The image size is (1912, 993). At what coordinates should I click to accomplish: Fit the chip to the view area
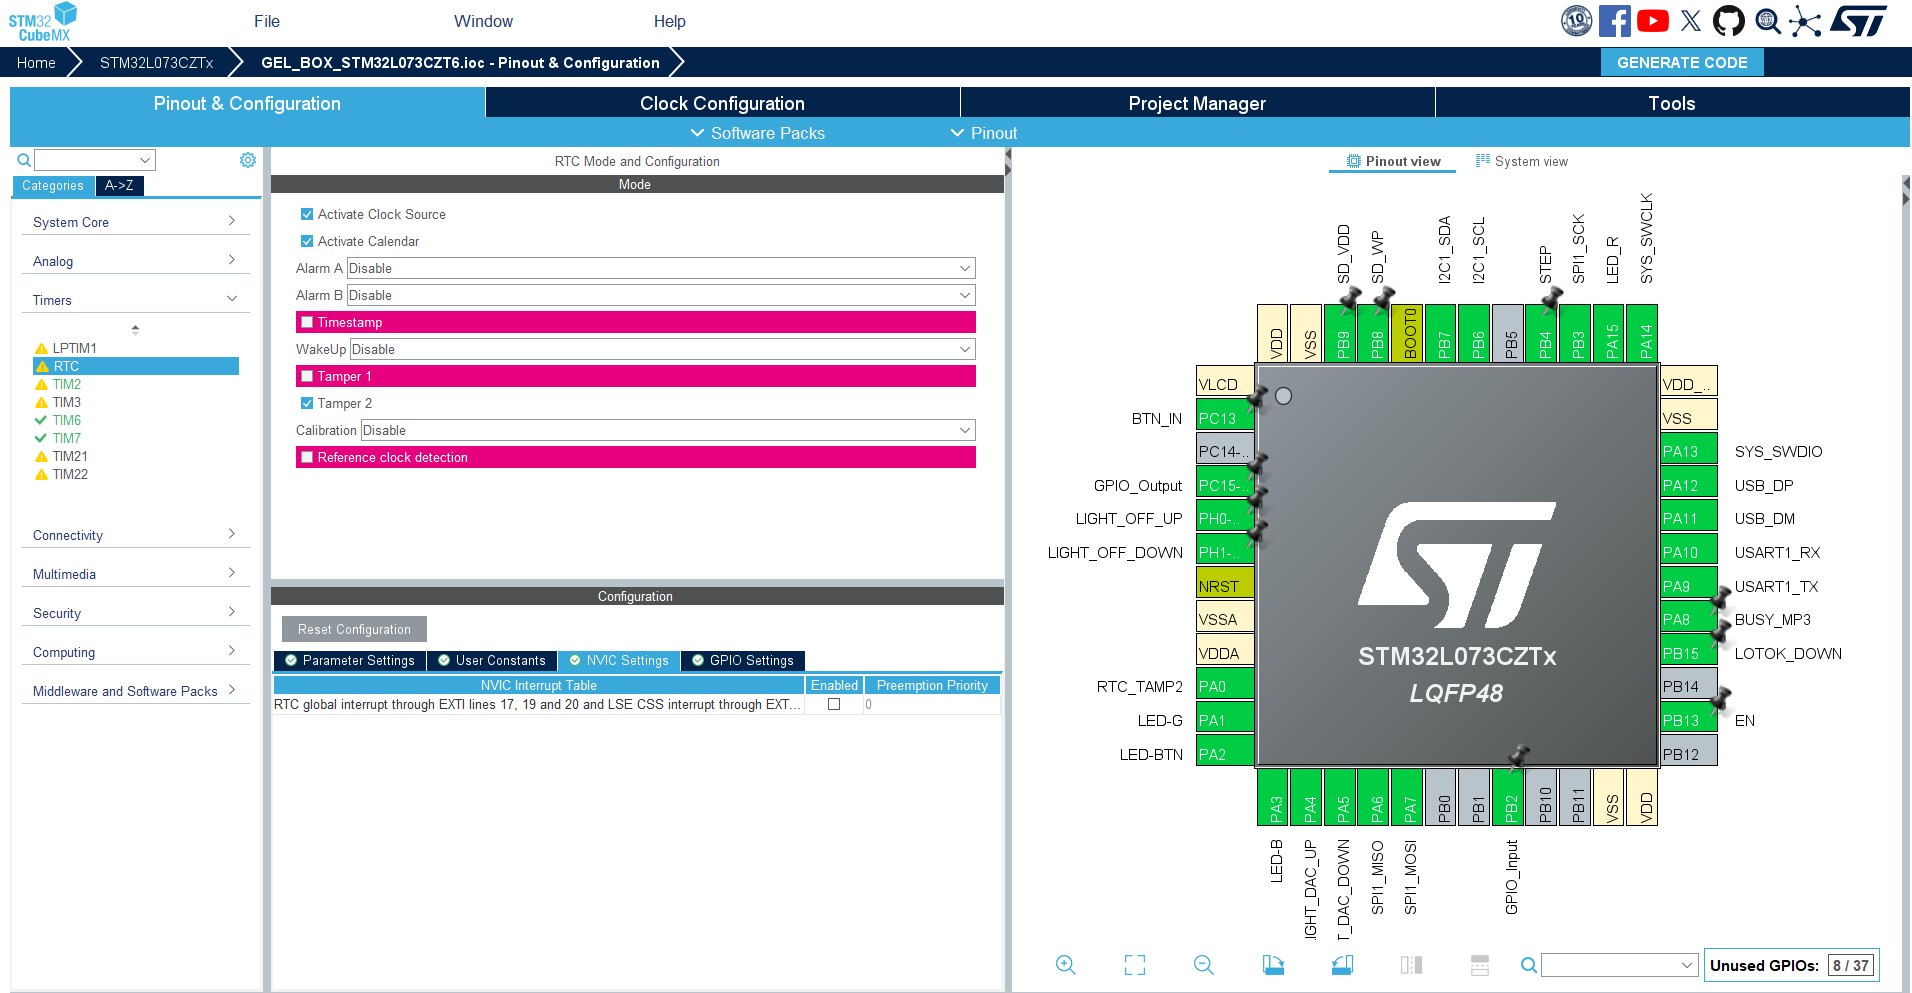point(1135,965)
